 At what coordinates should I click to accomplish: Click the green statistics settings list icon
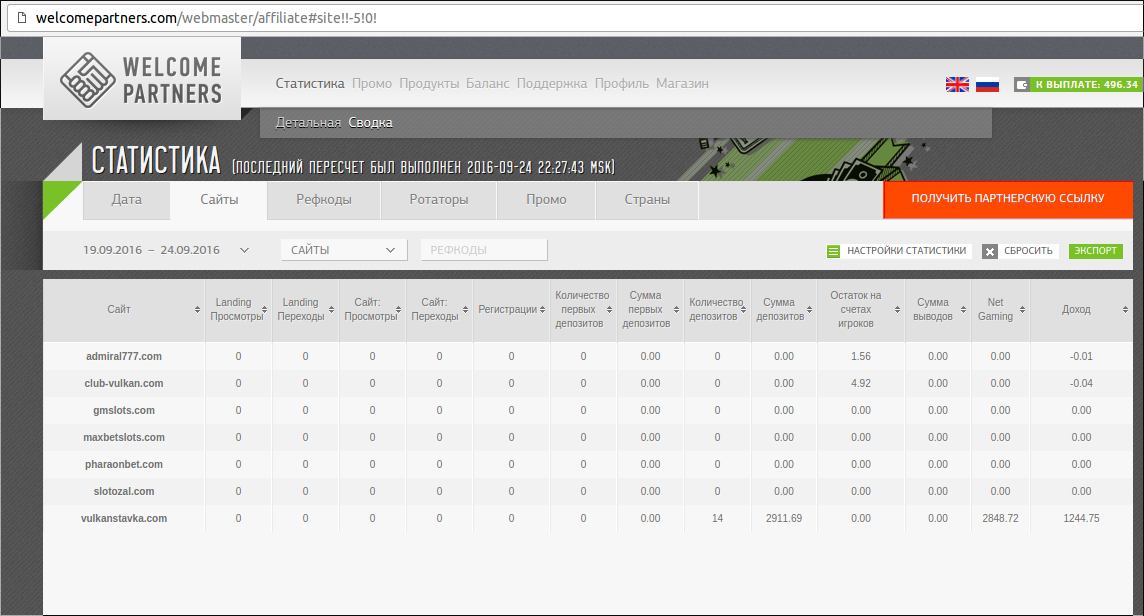833,251
